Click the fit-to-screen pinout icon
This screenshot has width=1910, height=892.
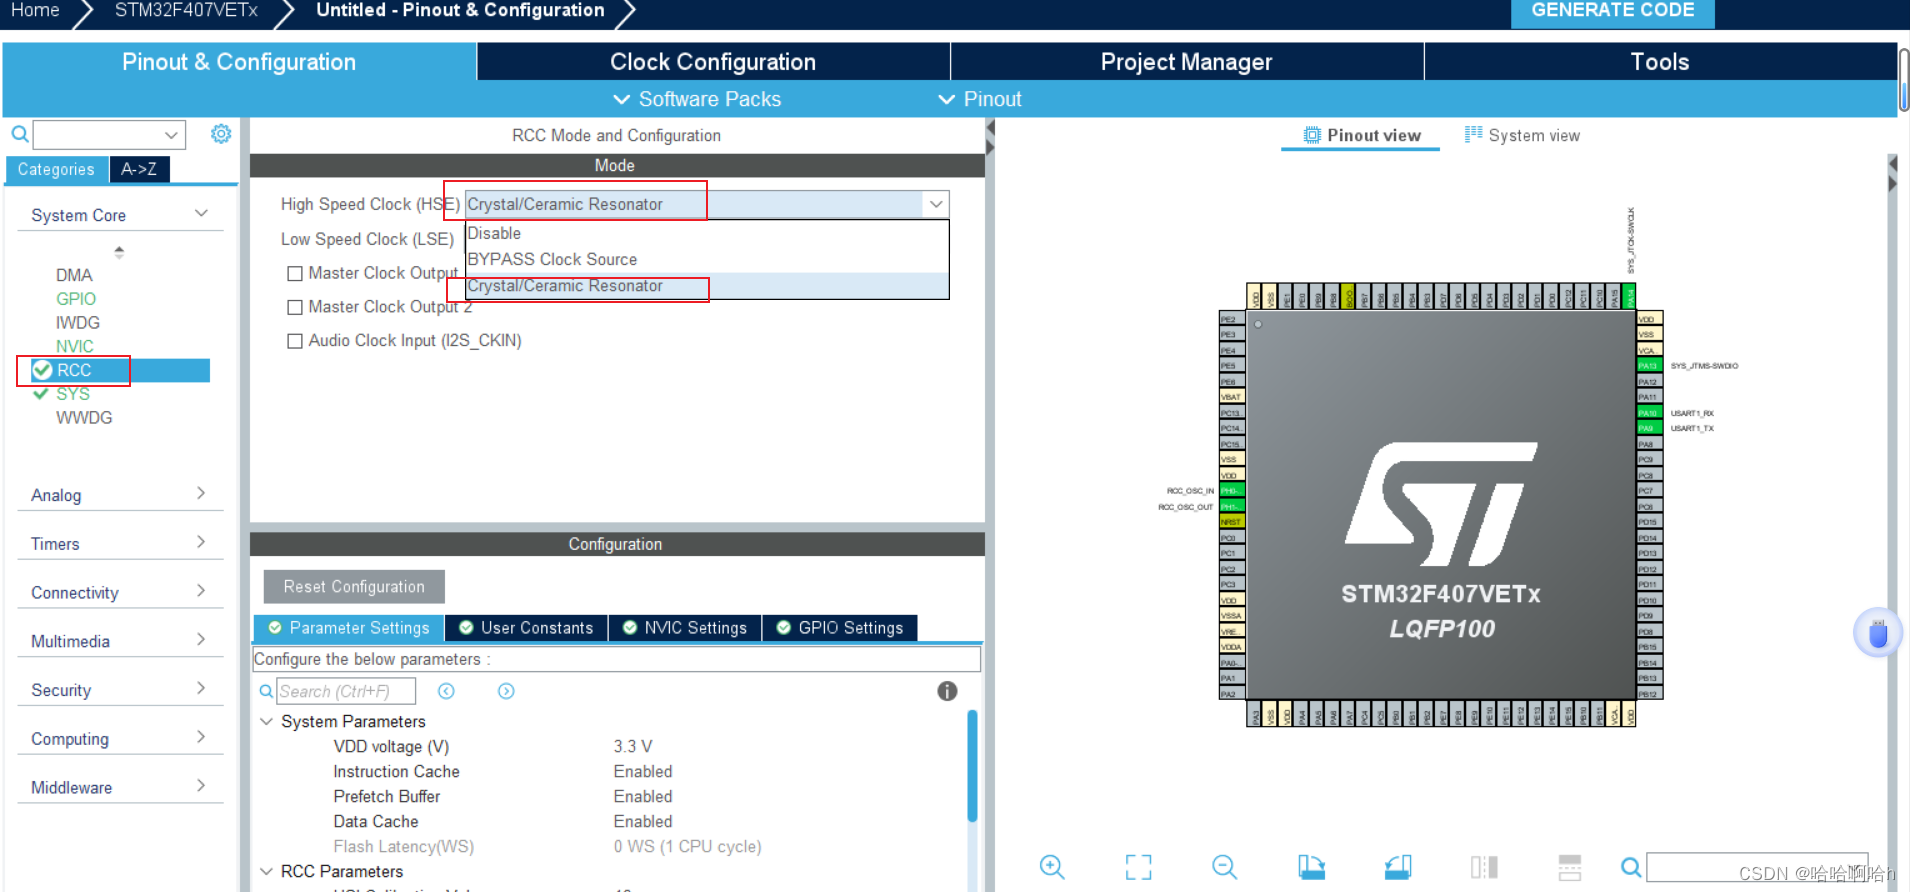click(x=1138, y=867)
